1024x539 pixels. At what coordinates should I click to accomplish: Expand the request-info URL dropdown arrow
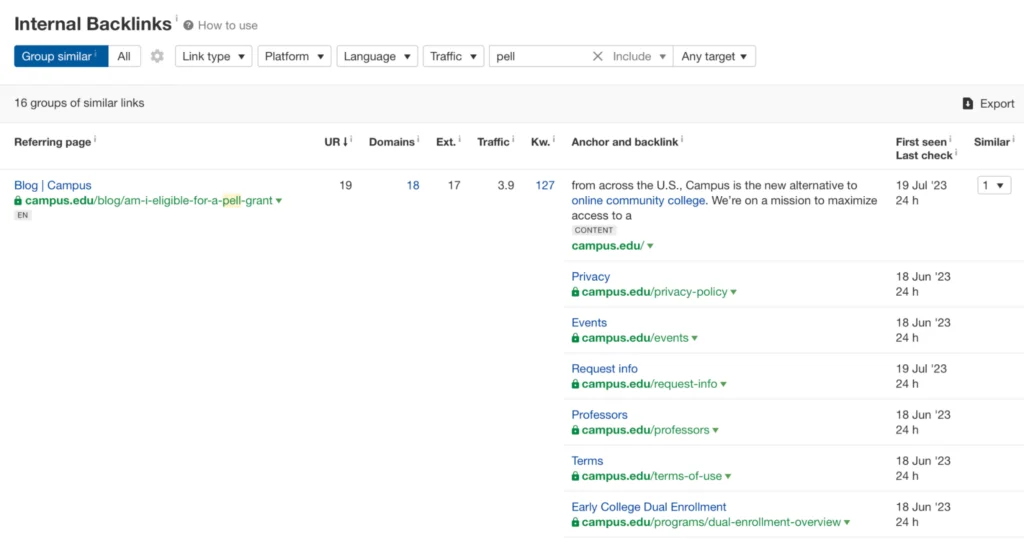[x=723, y=385]
